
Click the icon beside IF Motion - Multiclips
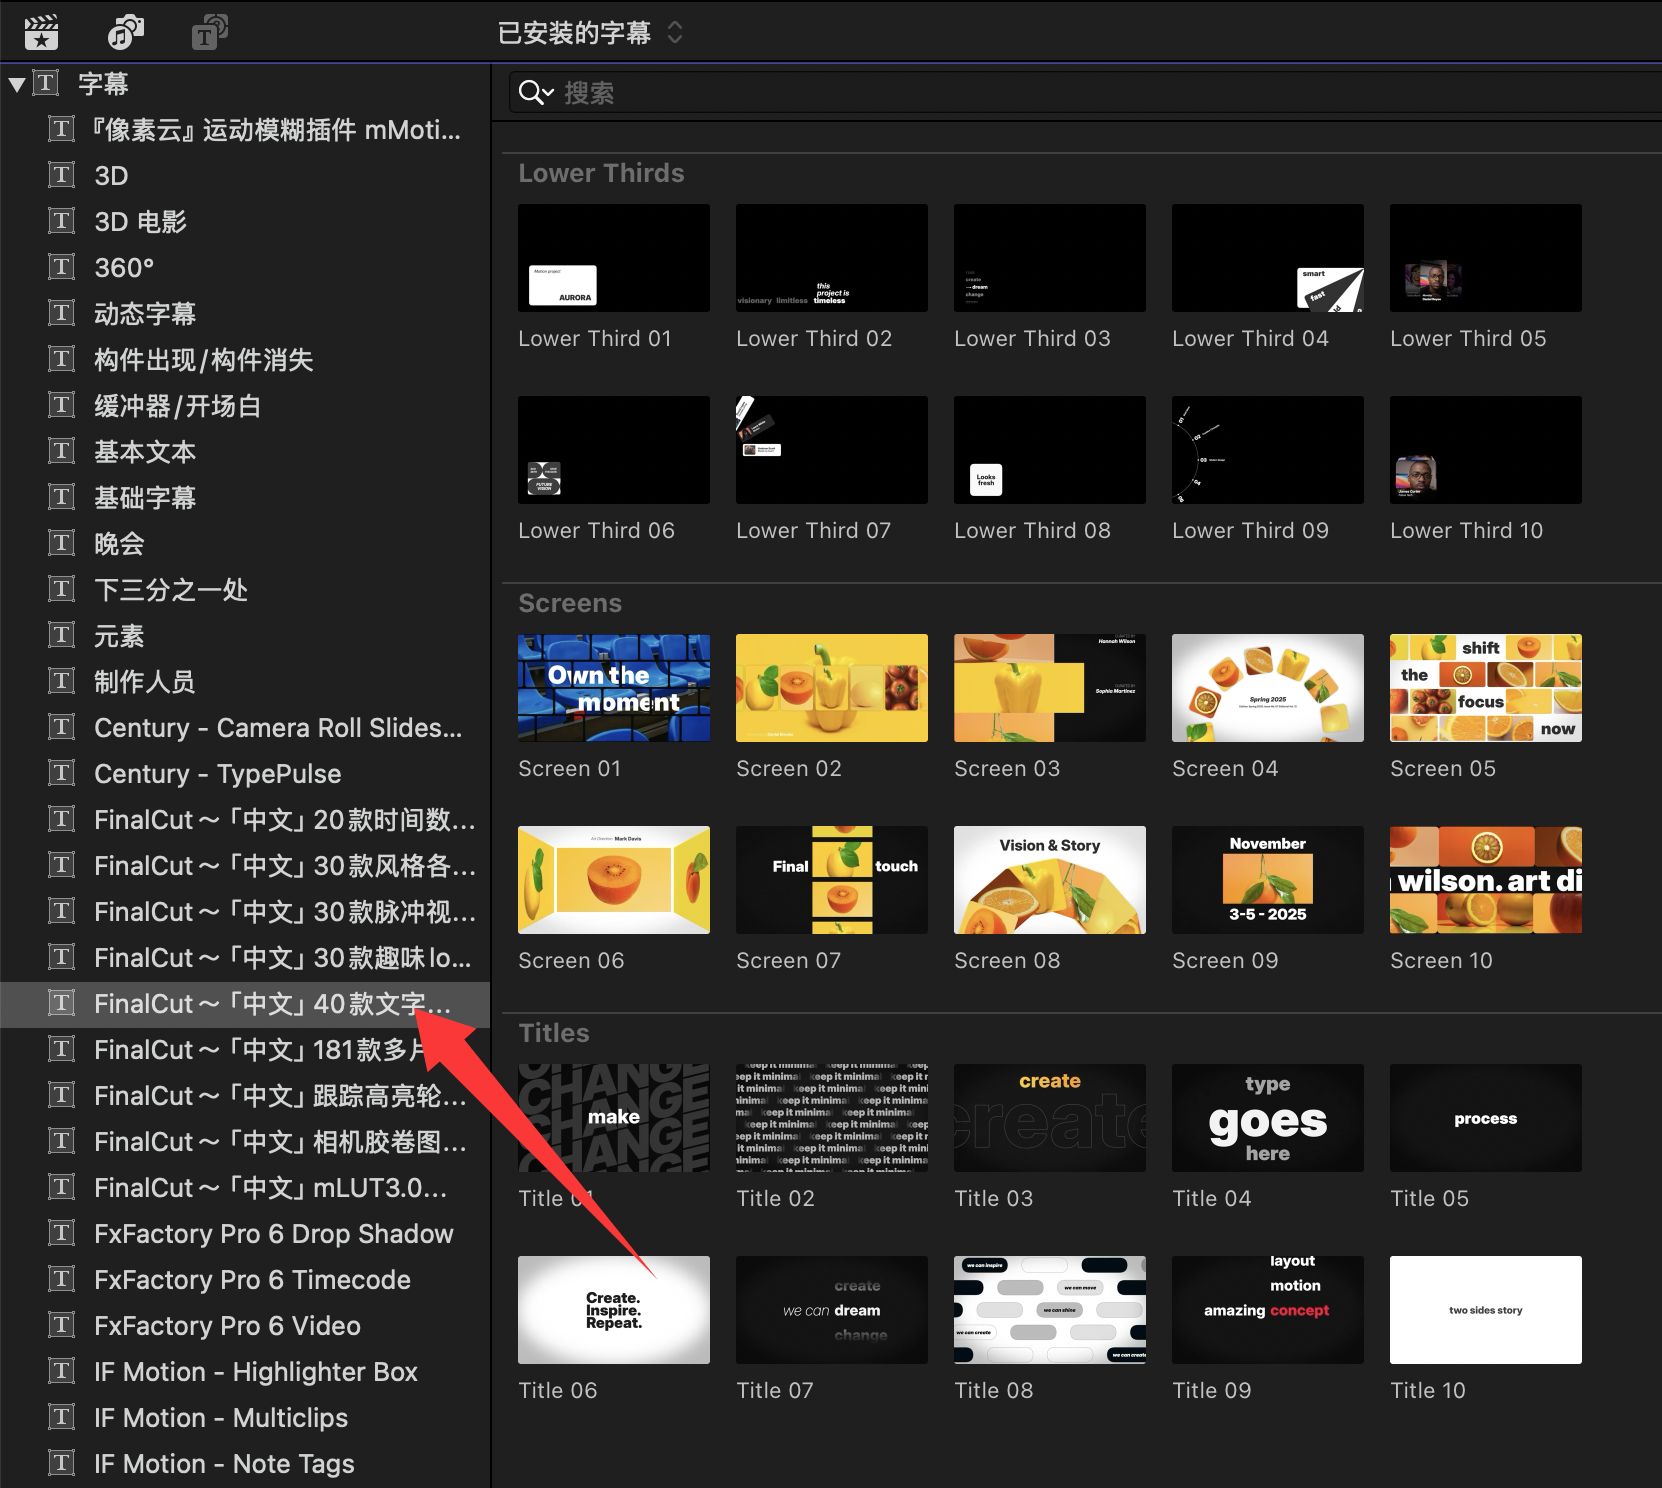click(x=62, y=1417)
